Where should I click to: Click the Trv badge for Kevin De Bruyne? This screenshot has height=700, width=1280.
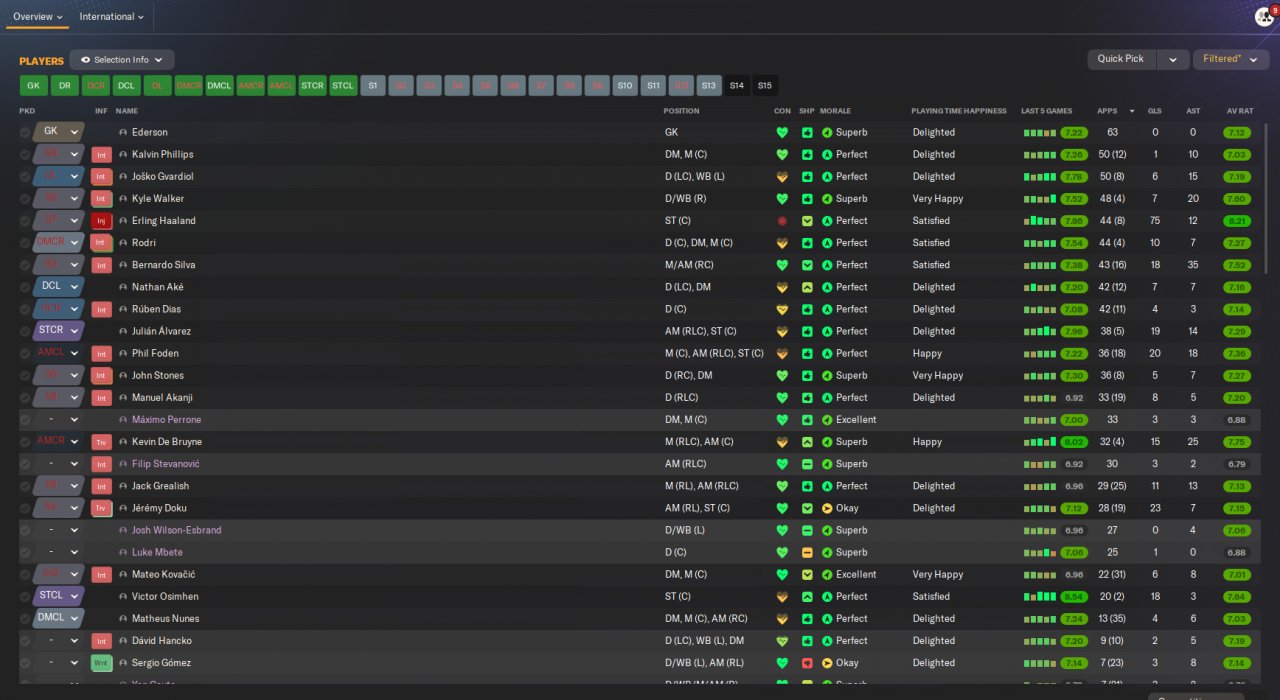[101, 442]
